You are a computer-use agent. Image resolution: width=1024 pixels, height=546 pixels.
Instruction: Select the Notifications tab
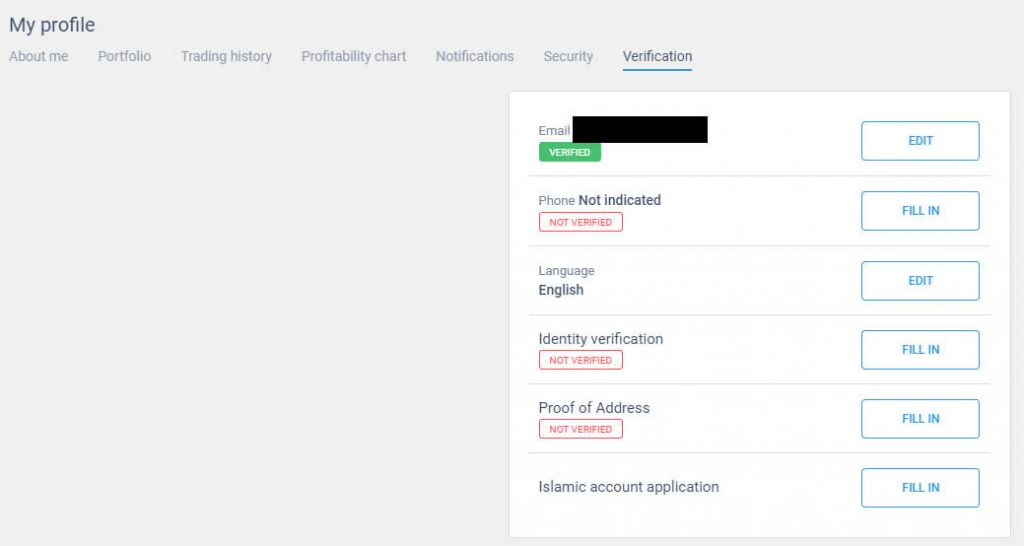point(474,56)
